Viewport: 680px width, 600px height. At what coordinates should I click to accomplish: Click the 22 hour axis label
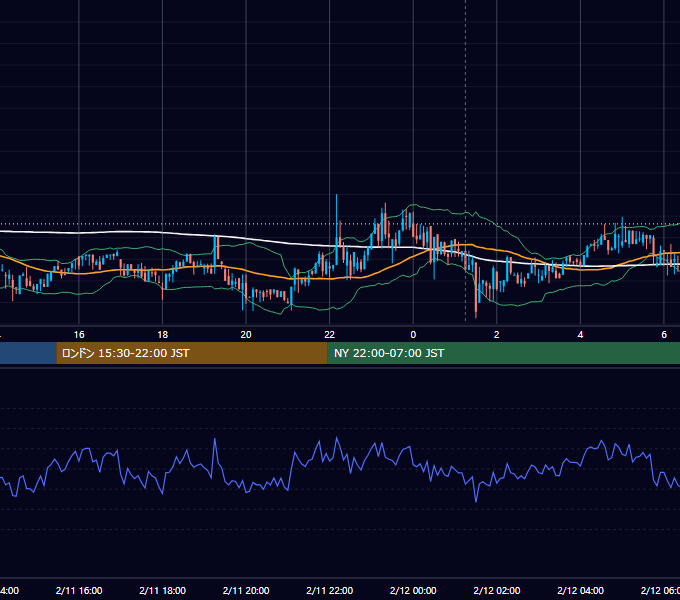tap(330, 335)
